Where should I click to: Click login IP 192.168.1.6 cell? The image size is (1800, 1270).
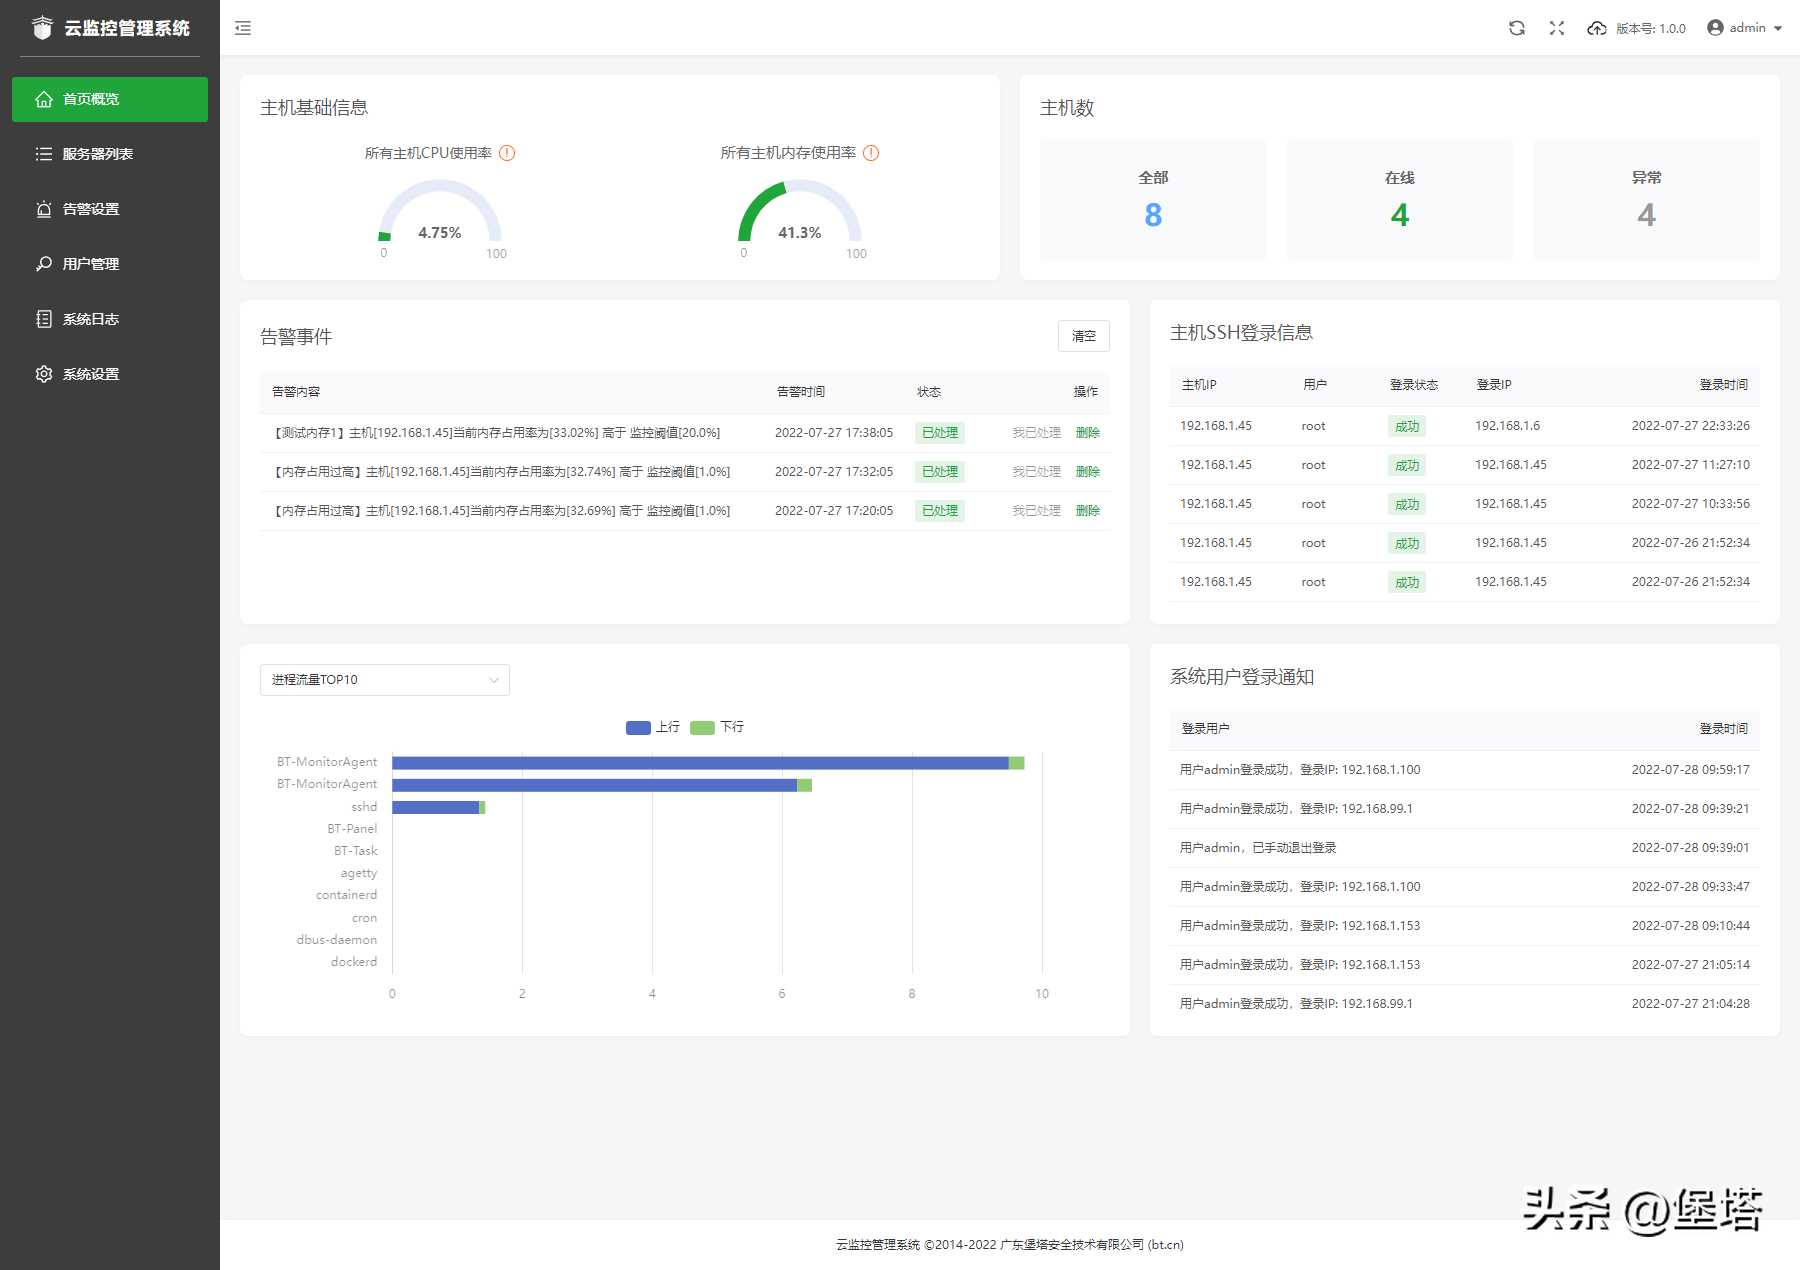point(1507,426)
